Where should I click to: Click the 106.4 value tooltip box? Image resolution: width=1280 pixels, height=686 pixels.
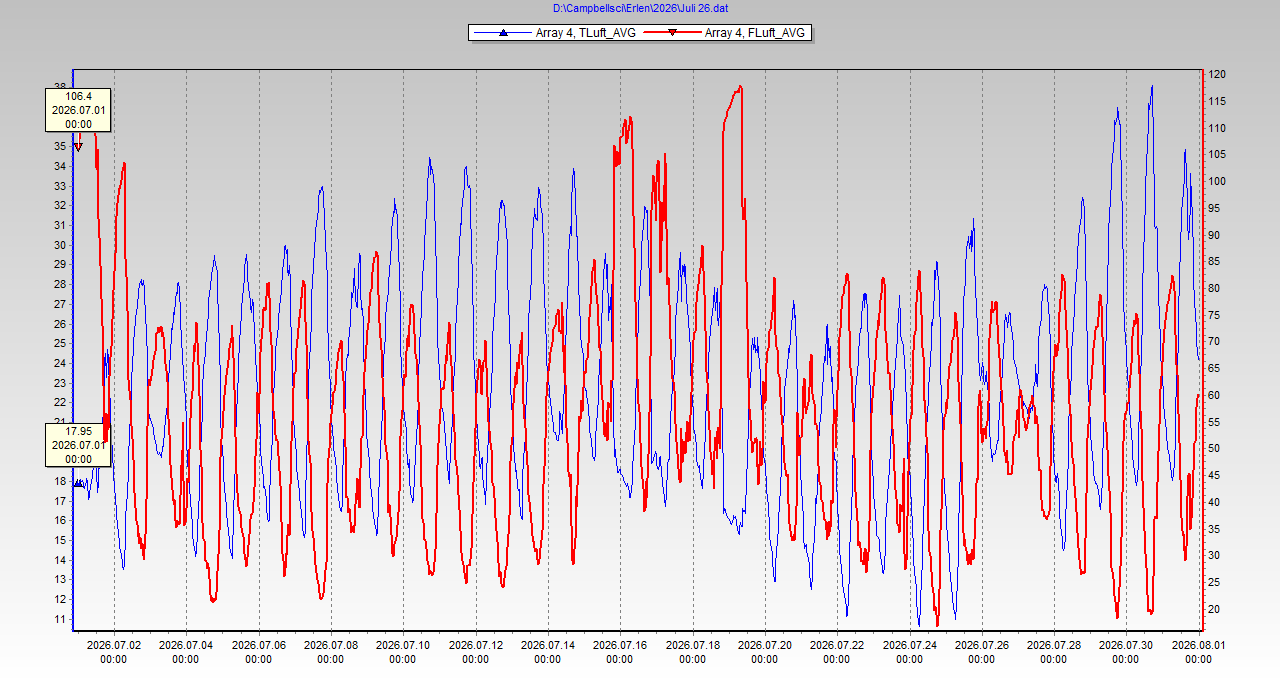tap(78, 110)
